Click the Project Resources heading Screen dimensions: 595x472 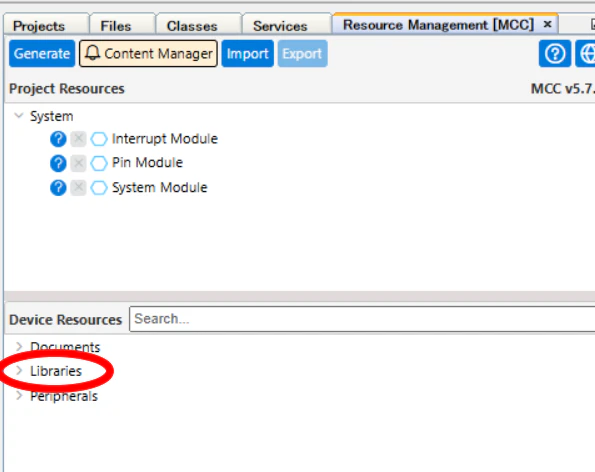tap(67, 88)
